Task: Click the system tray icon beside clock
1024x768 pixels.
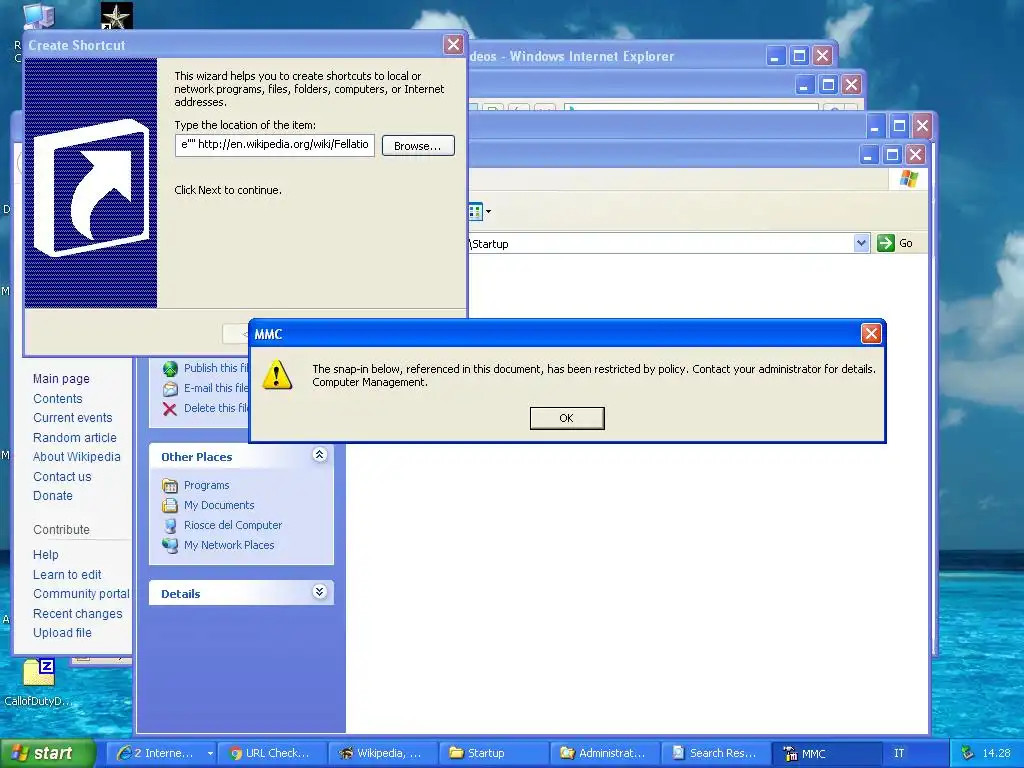Action: (x=967, y=753)
